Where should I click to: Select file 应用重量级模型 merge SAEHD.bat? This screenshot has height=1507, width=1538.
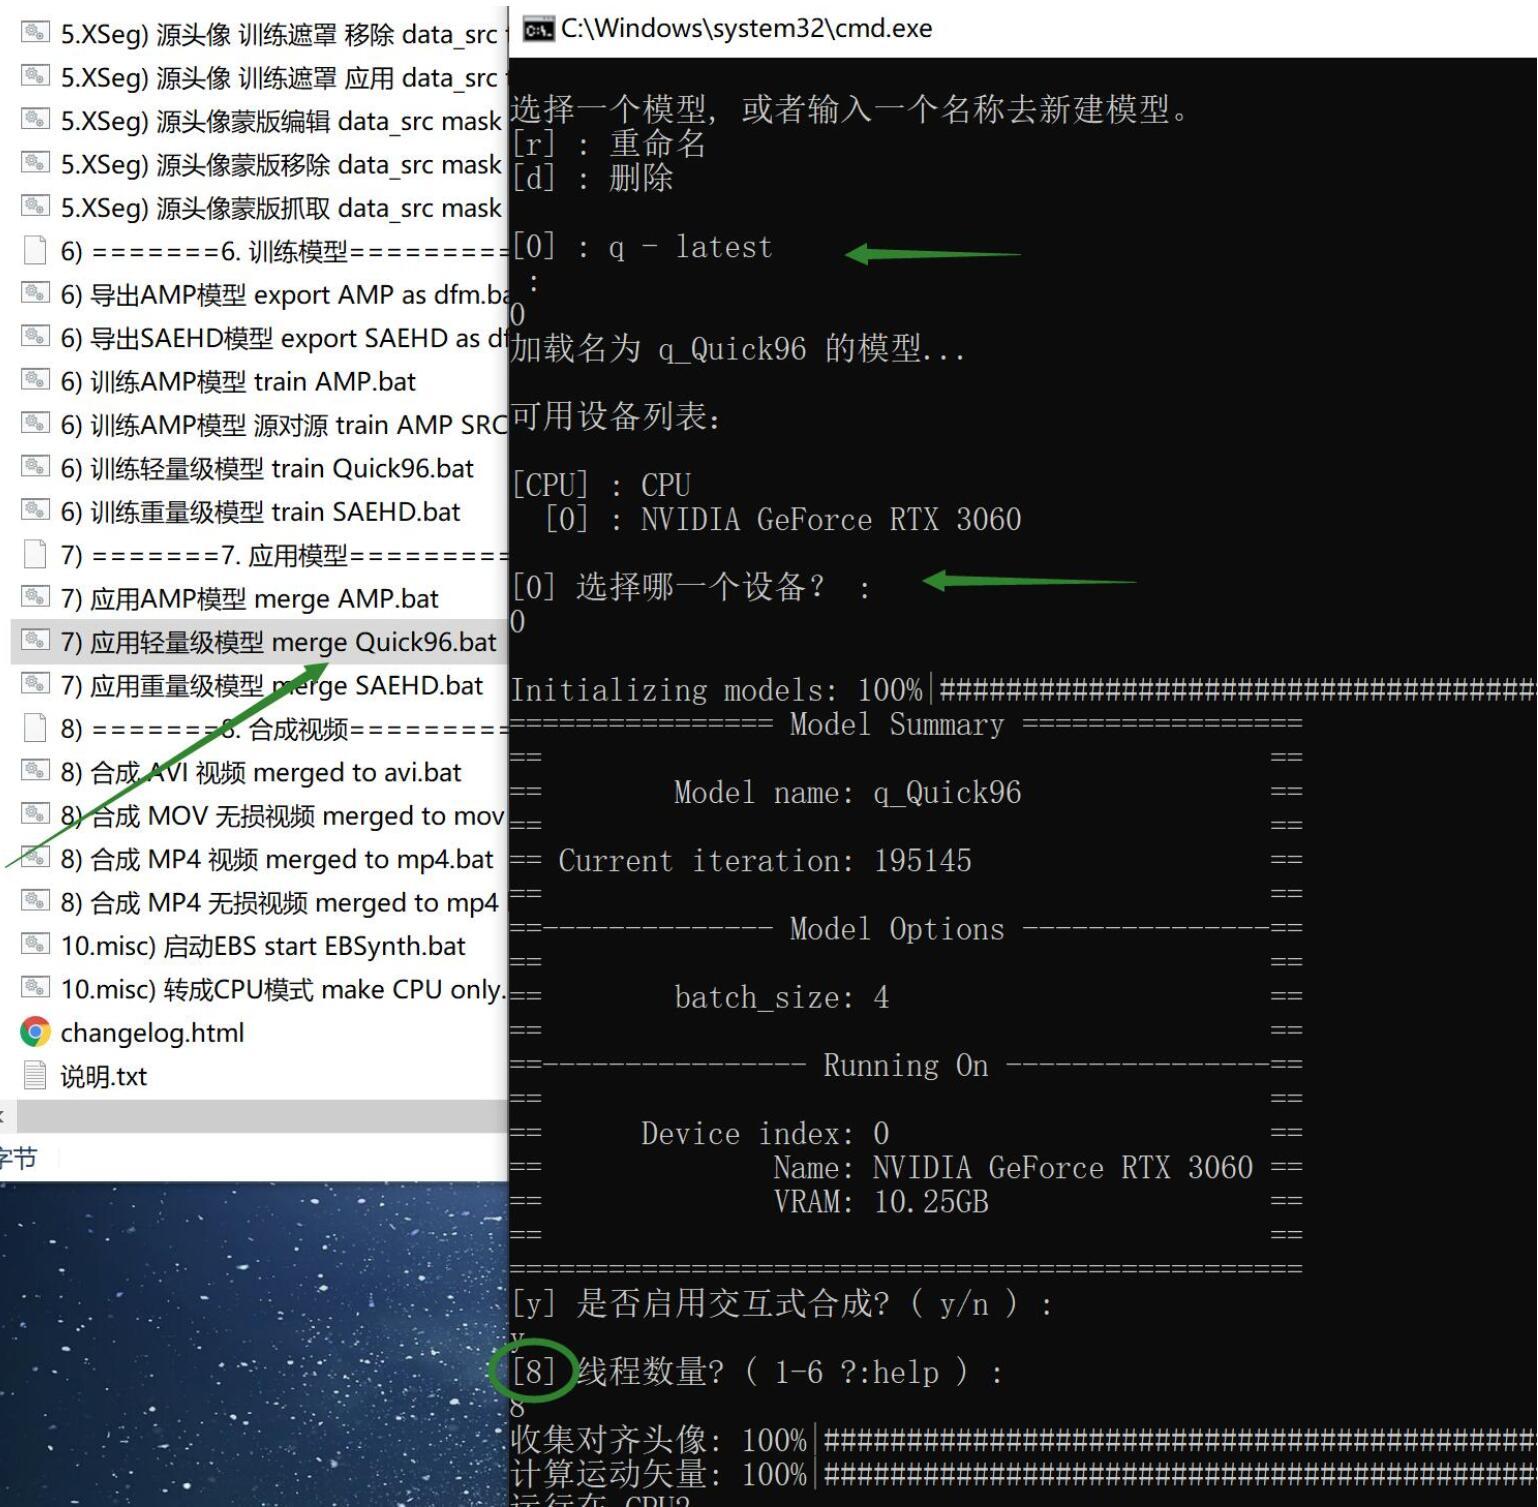point(272,686)
